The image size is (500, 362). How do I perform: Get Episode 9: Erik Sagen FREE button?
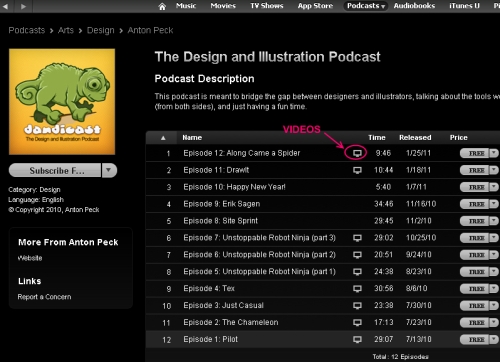[474, 204]
